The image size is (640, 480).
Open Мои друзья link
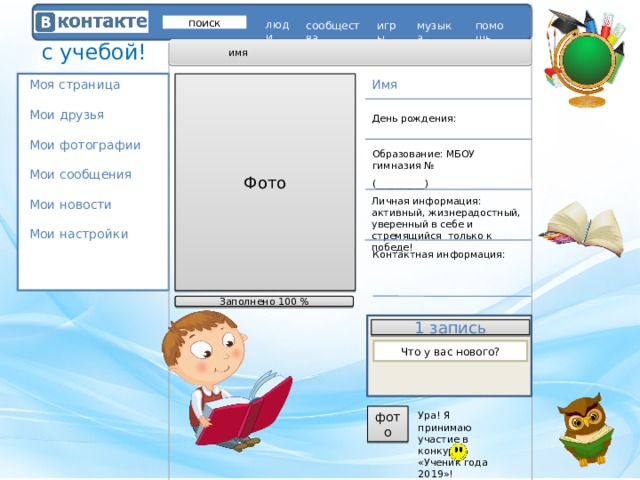pyautogui.click(x=67, y=115)
